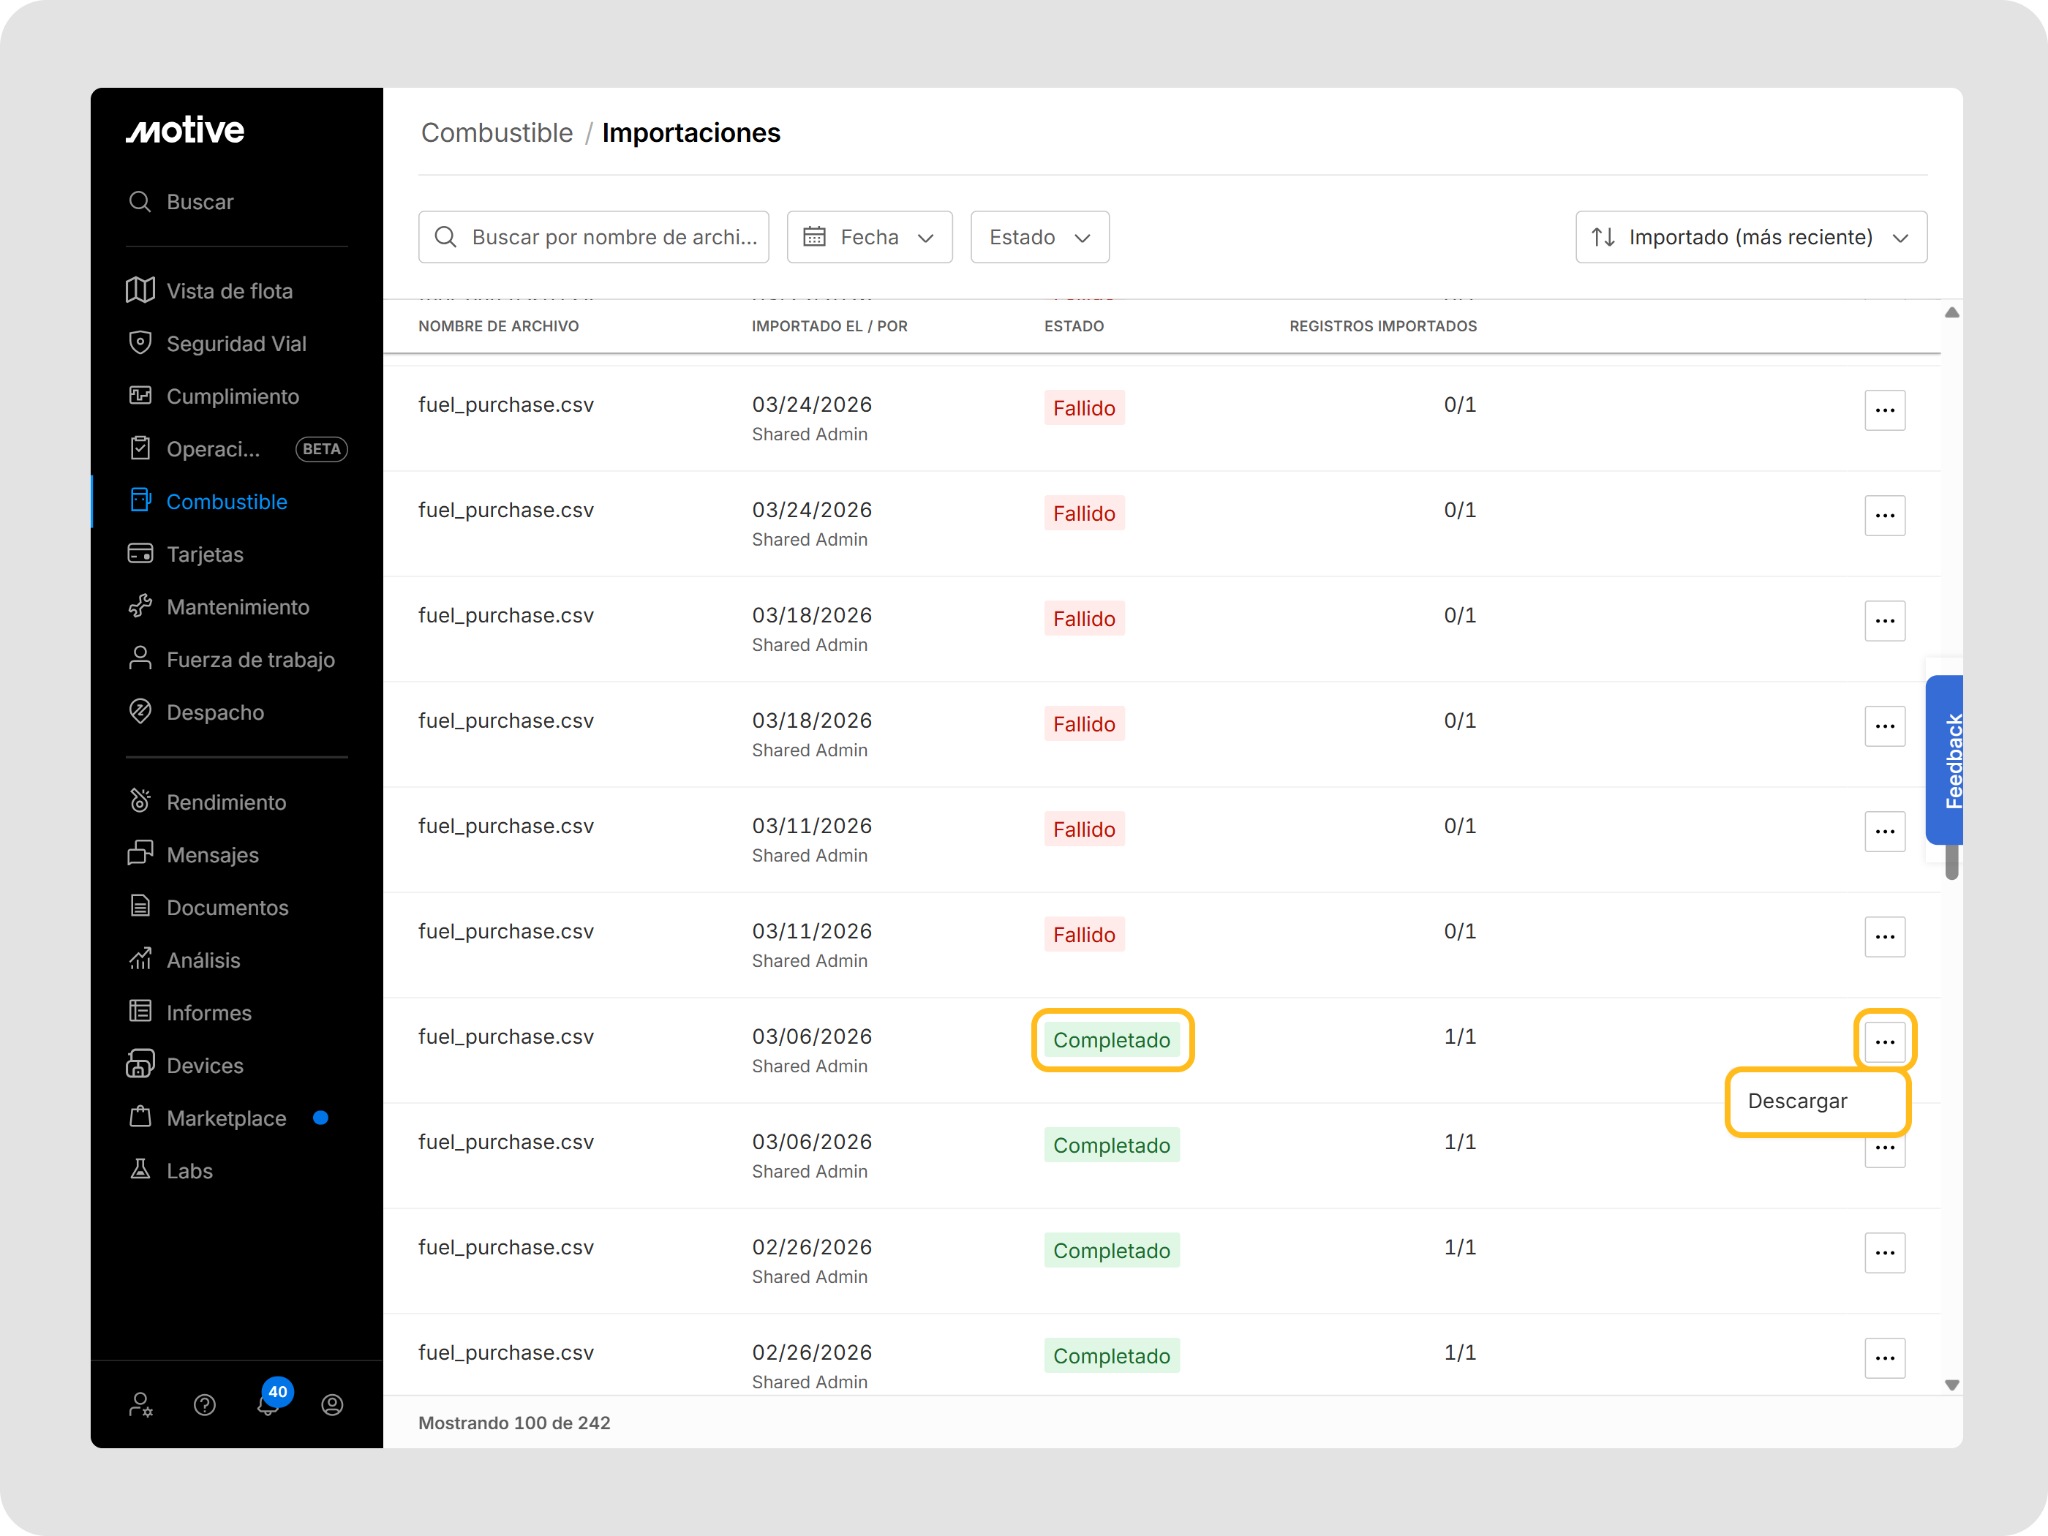
Task: Open the Operaci... BETA section
Action: coord(237,449)
